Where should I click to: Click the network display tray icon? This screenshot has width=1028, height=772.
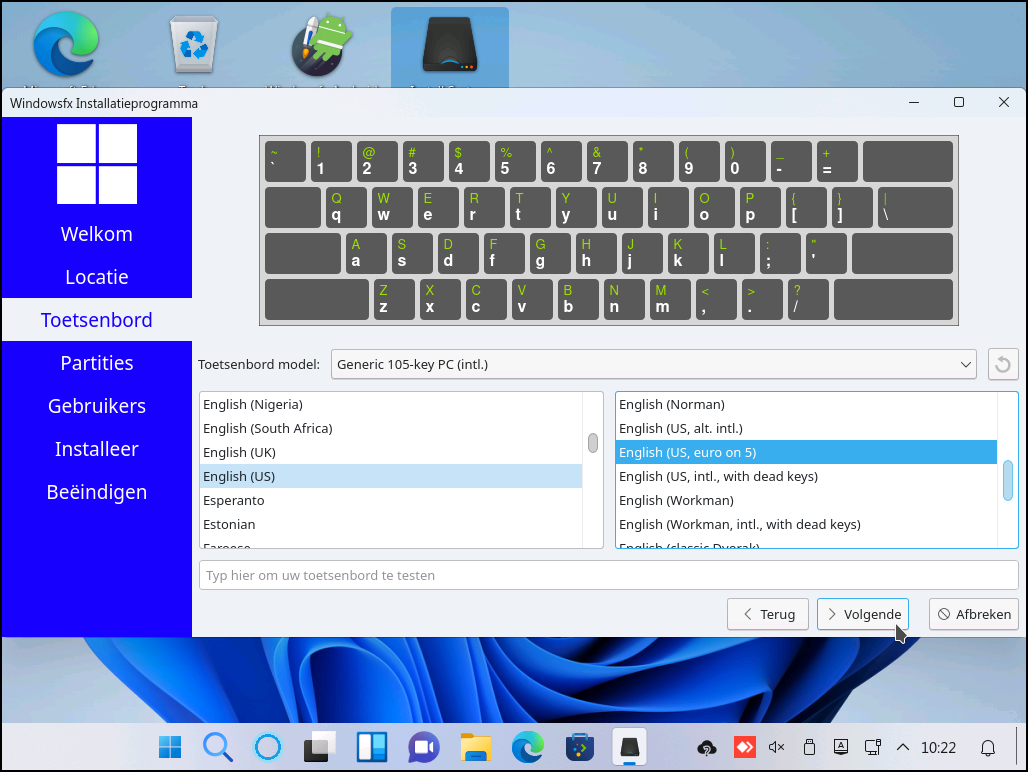point(873,747)
